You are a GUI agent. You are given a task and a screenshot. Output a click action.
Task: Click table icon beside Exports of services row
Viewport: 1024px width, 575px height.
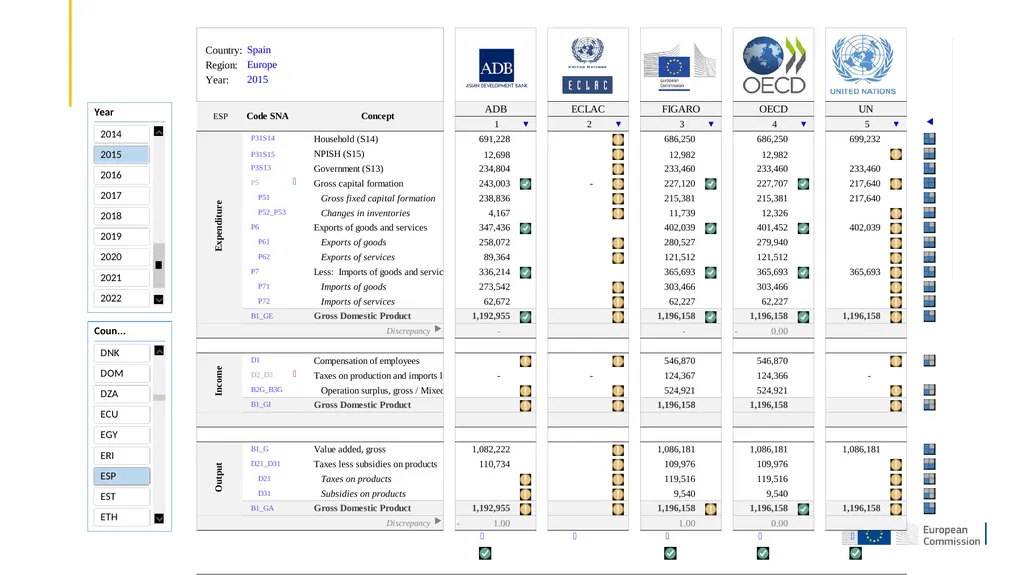[x=929, y=257]
